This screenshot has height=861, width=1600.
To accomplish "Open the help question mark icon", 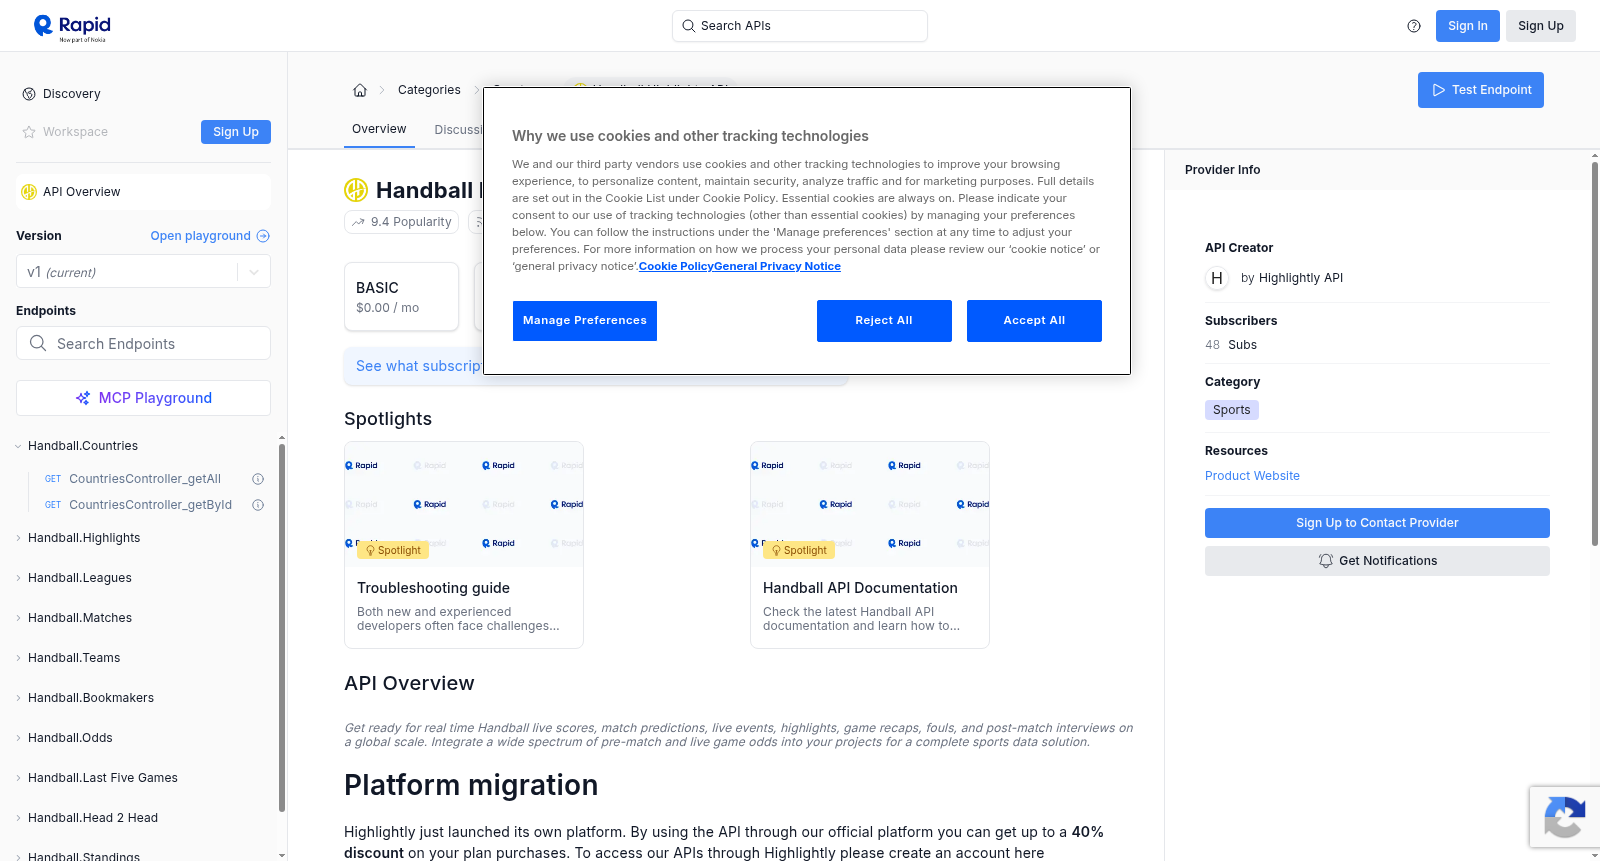I will tap(1414, 26).
